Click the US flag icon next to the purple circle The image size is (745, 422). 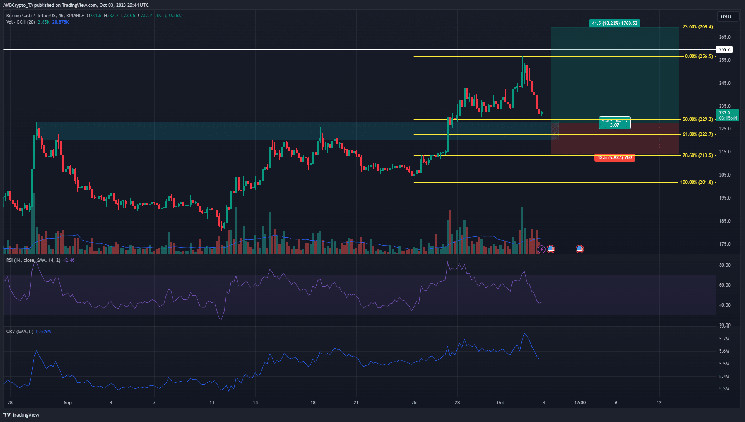[x=551, y=249]
